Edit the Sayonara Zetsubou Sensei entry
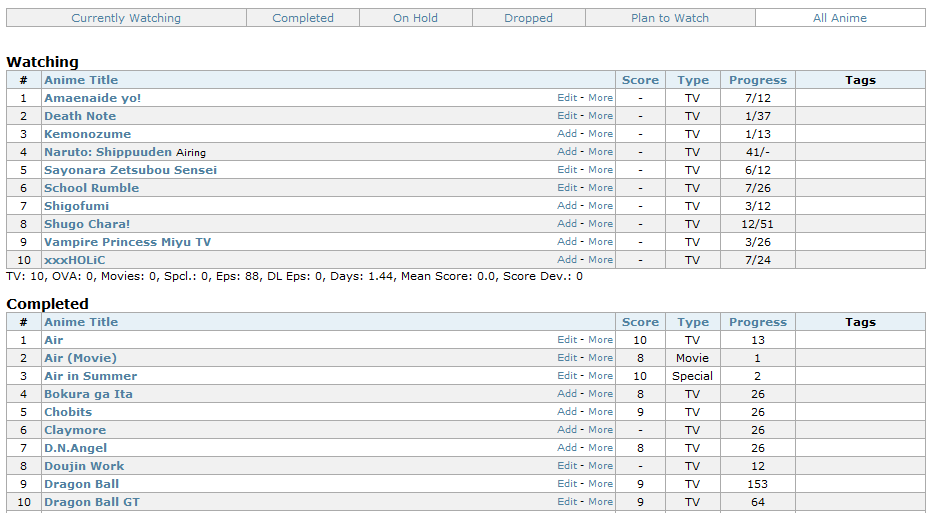 tap(567, 169)
